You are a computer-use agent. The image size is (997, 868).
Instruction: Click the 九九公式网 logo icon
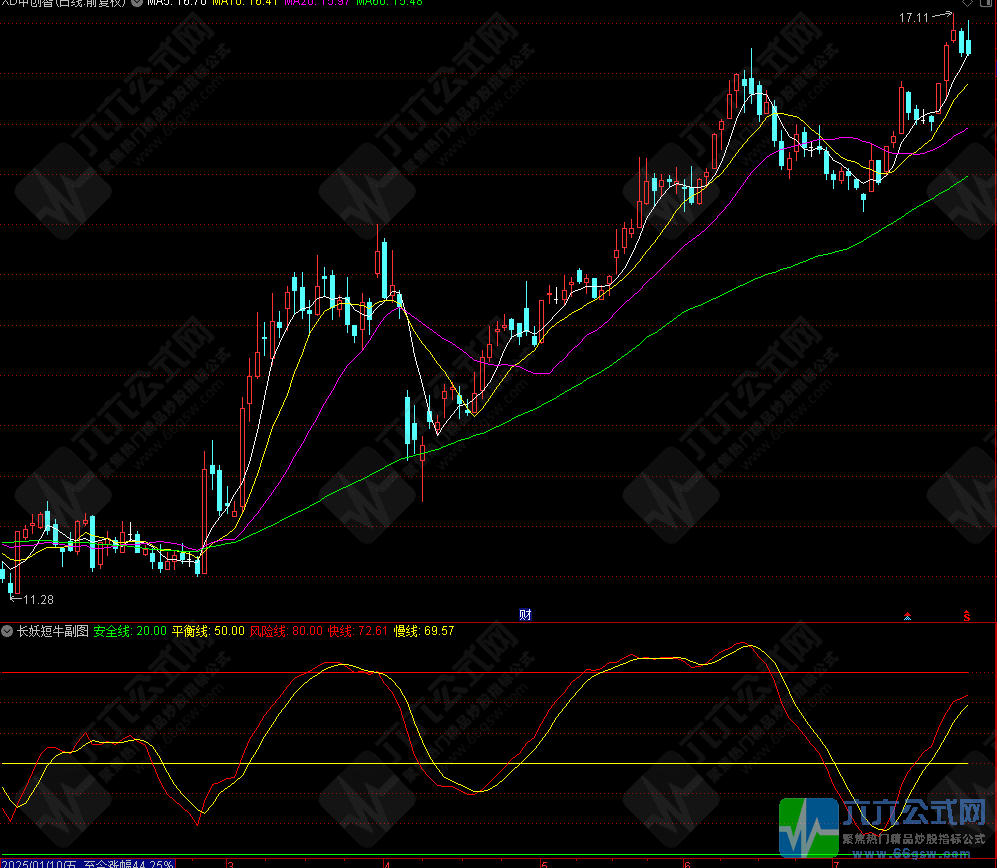(810, 828)
